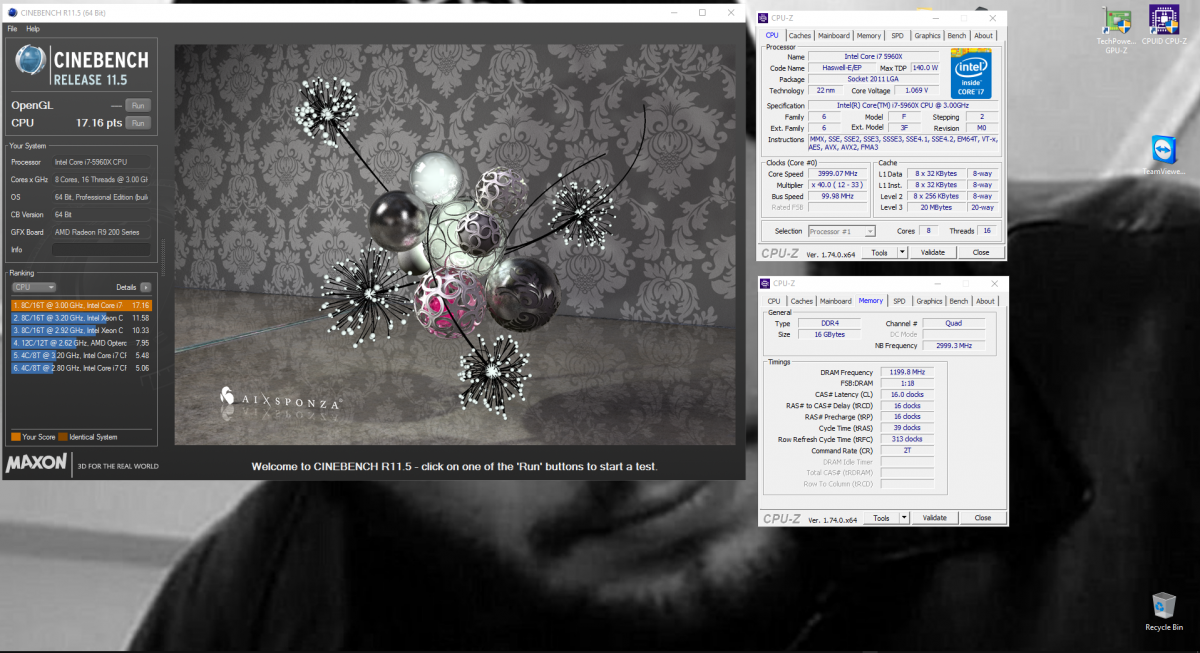
Task: Click the Cinebench globe logo
Action: 30,62
